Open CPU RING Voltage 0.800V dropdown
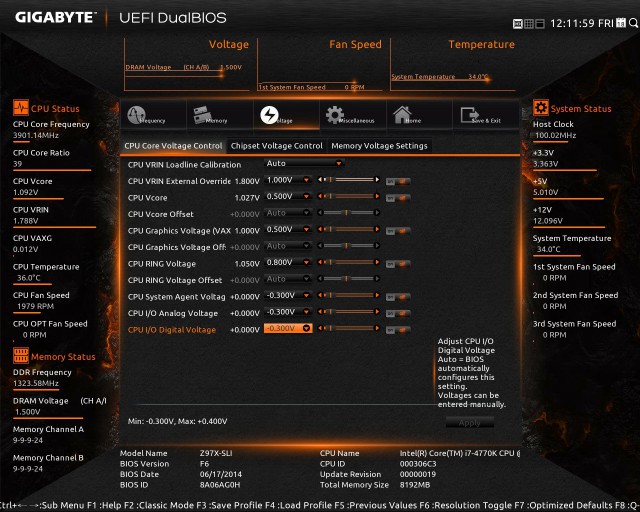The height and width of the screenshot is (512, 640). pyautogui.click(x=288, y=262)
